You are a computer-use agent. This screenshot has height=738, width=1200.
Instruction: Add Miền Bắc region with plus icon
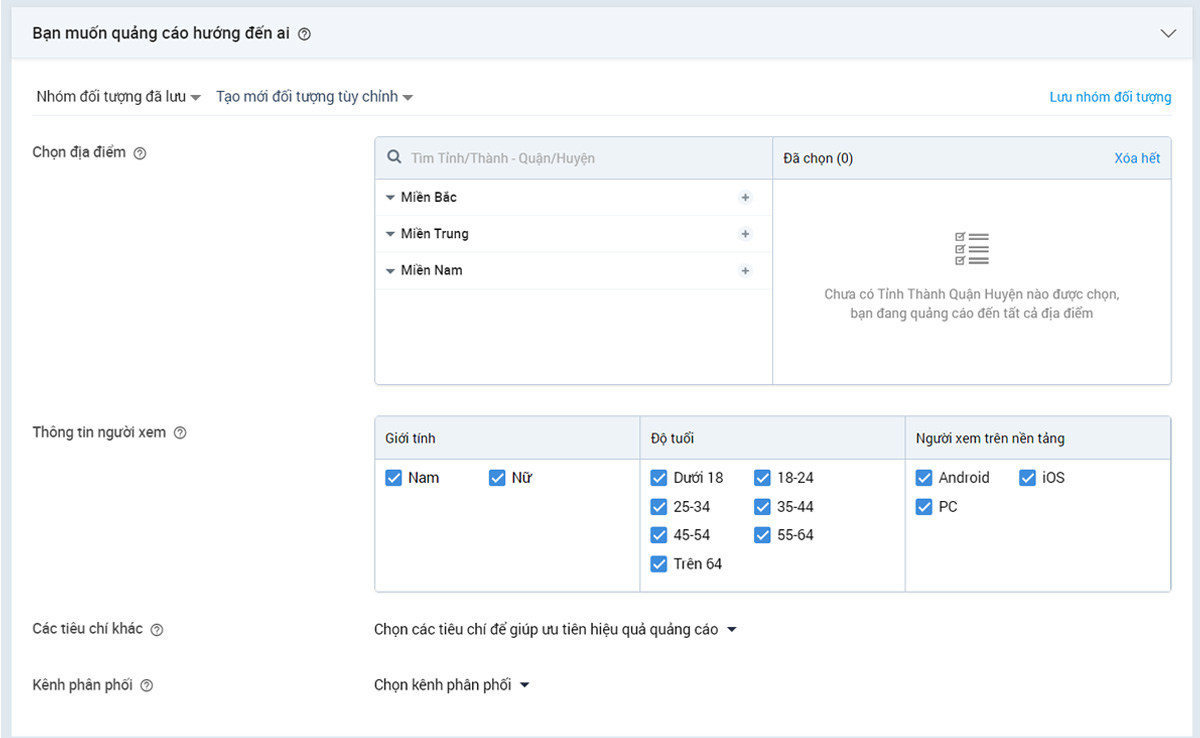pos(745,198)
